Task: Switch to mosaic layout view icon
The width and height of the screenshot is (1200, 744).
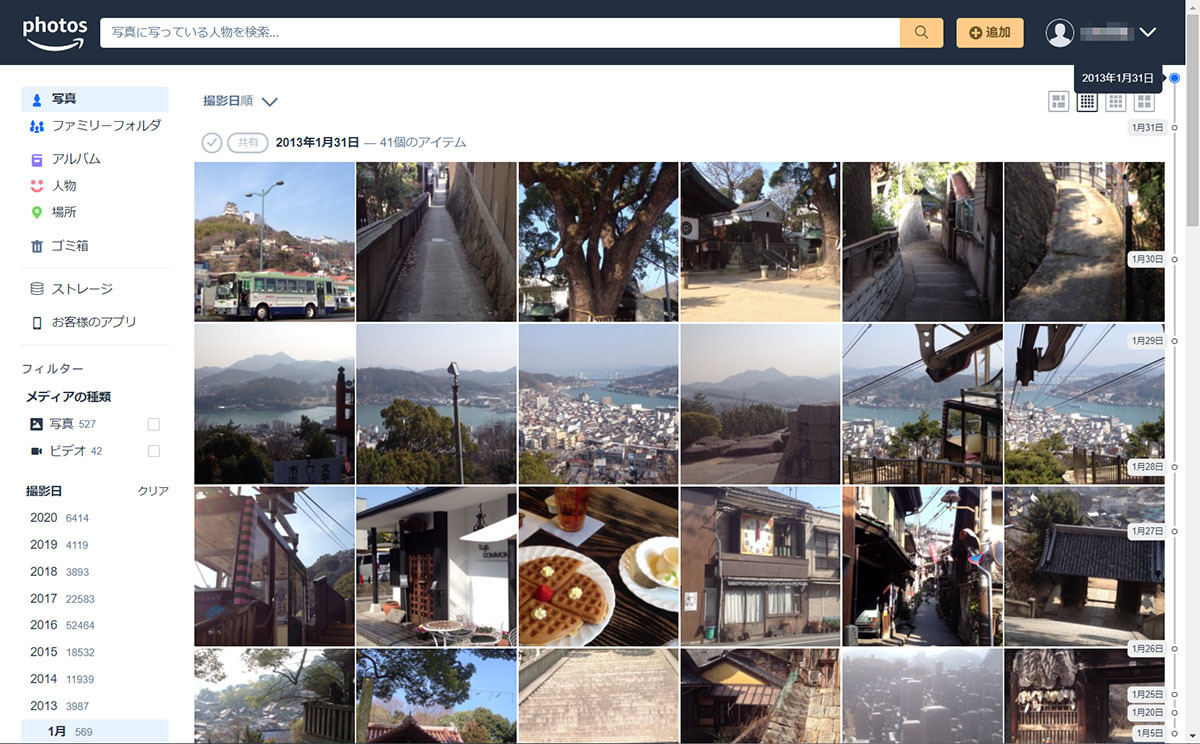Action: (x=1058, y=101)
